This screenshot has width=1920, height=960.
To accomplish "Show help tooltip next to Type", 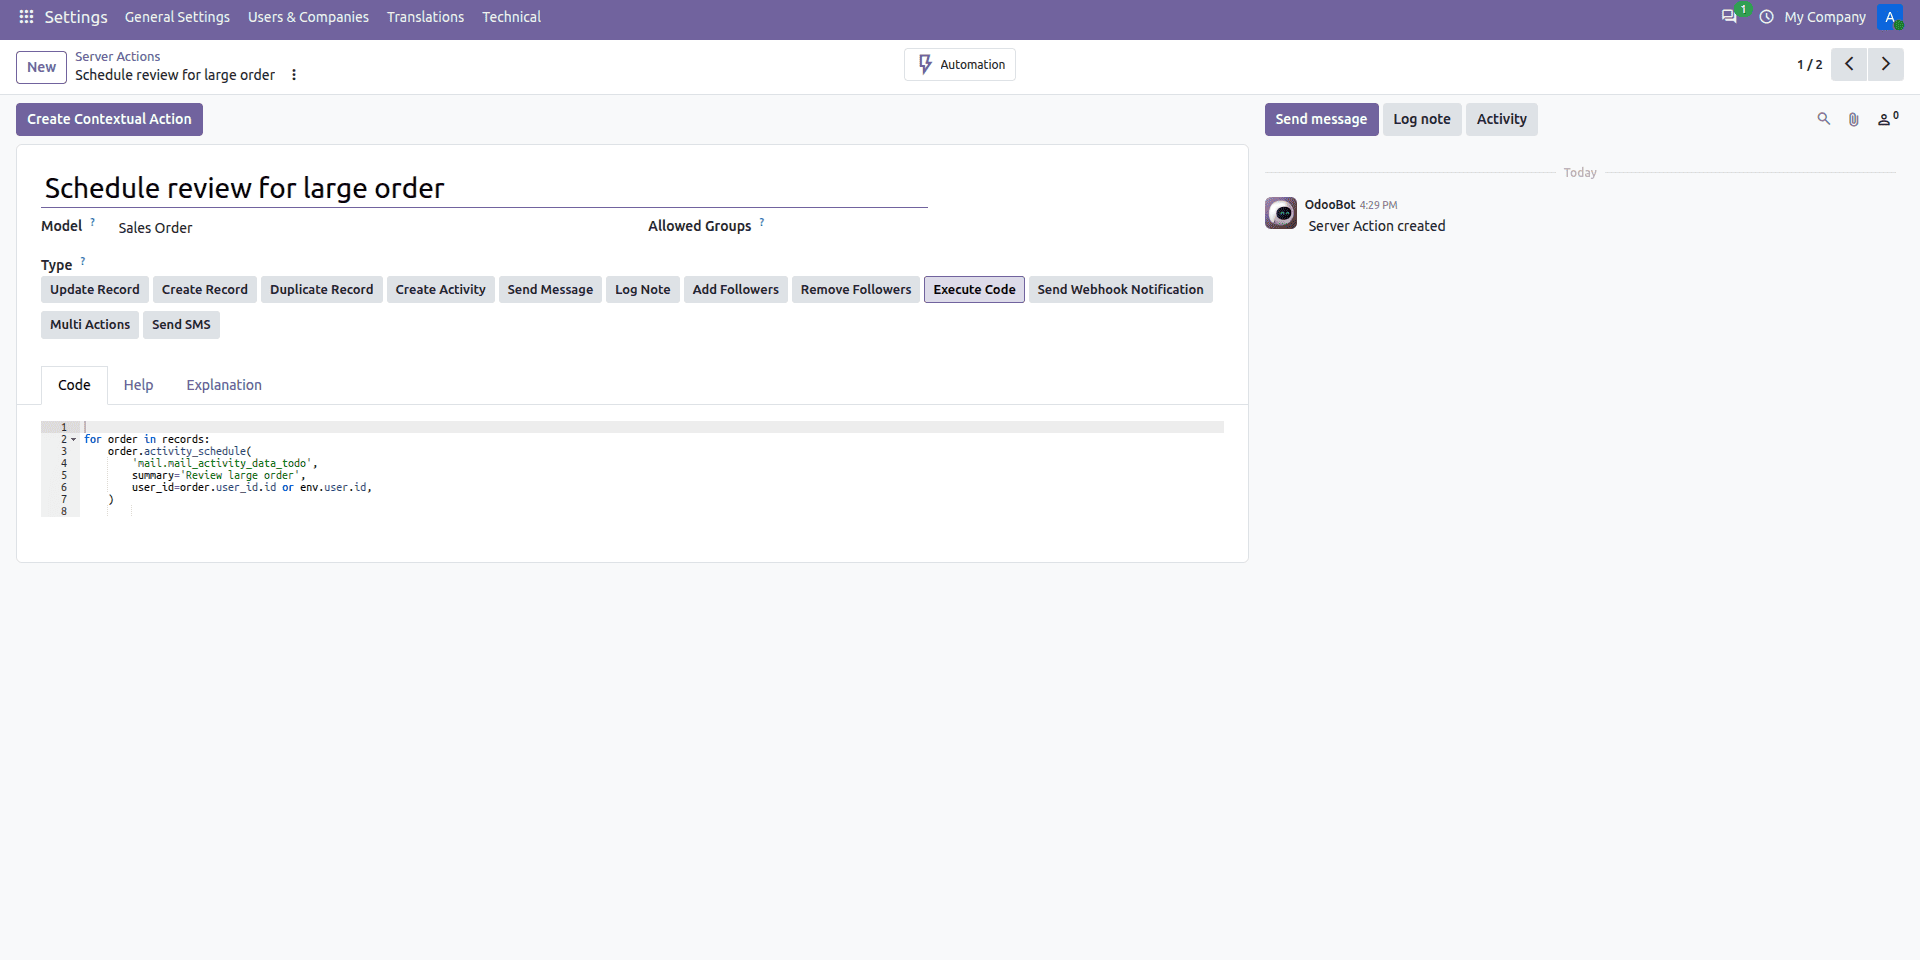I will [83, 261].
